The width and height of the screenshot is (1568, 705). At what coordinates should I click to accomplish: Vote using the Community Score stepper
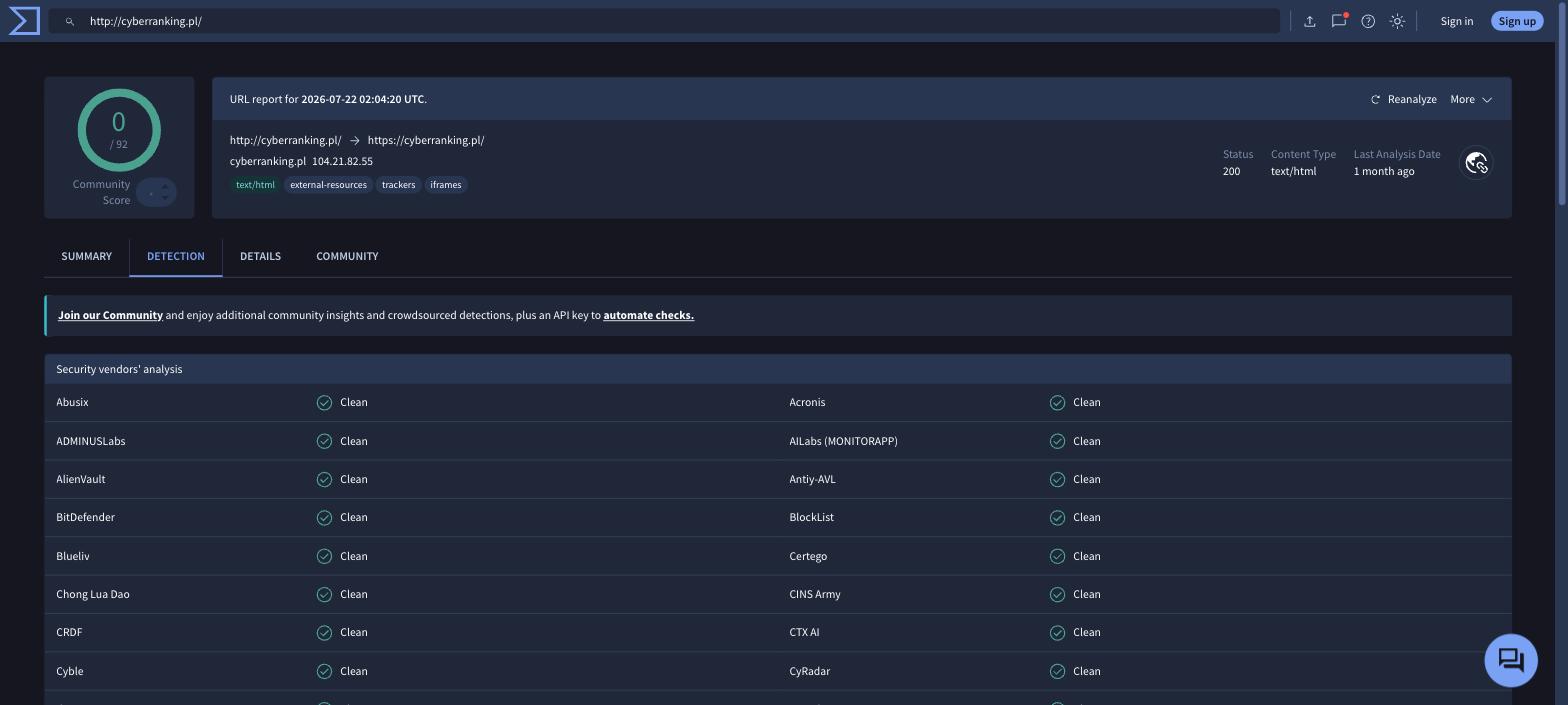pos(156,192)
